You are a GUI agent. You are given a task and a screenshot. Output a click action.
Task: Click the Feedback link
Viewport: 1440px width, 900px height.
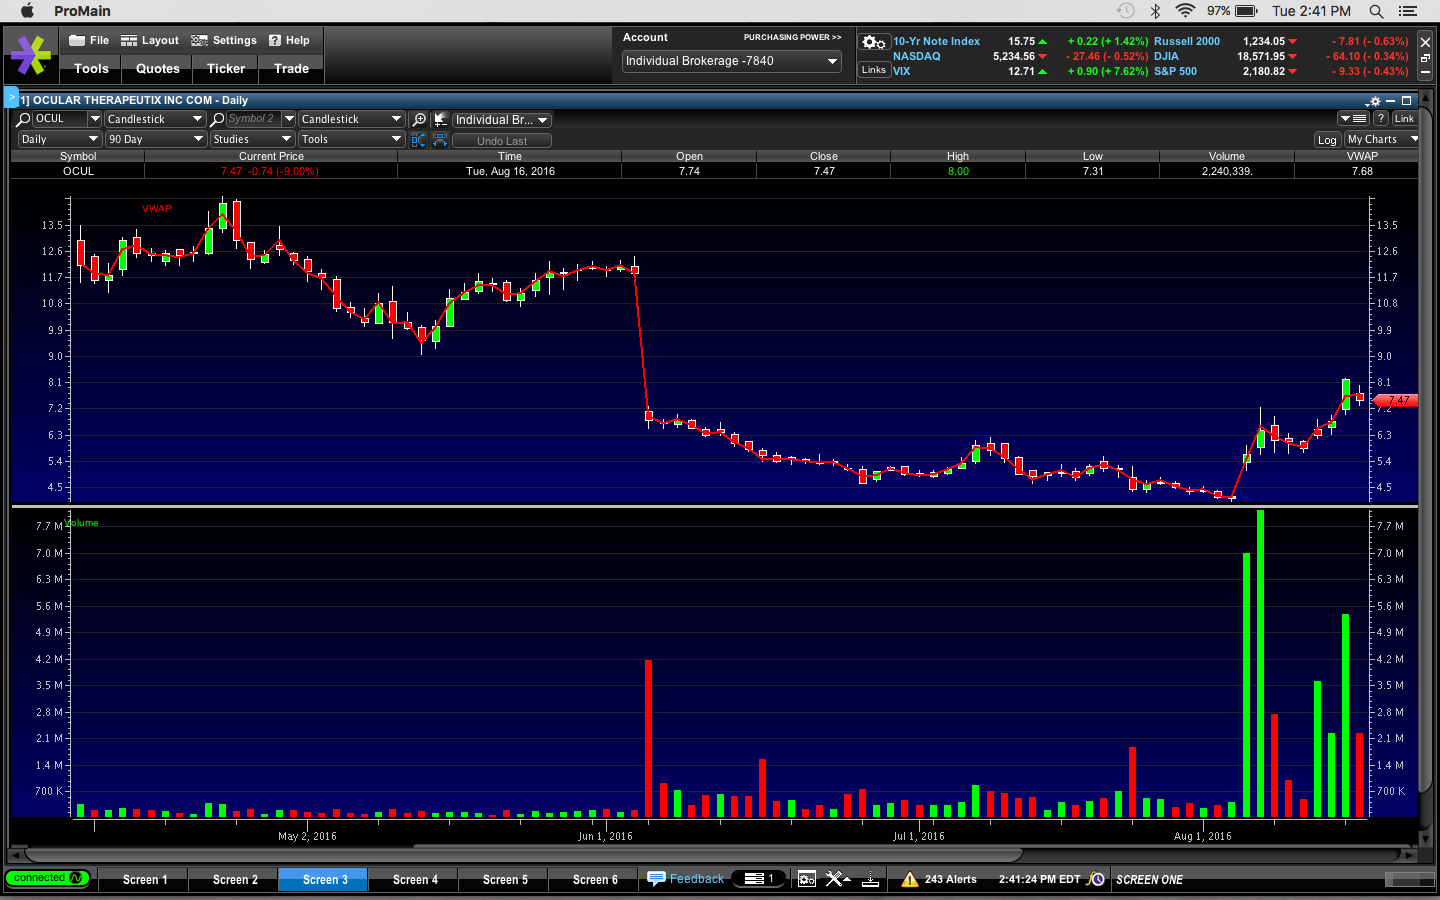[696, 879]
